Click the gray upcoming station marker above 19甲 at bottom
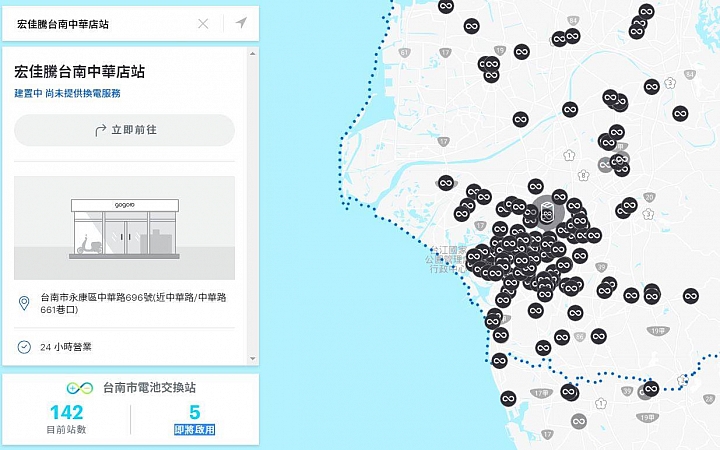This screenshot has height=450, width=720. (x=579, y=421)
